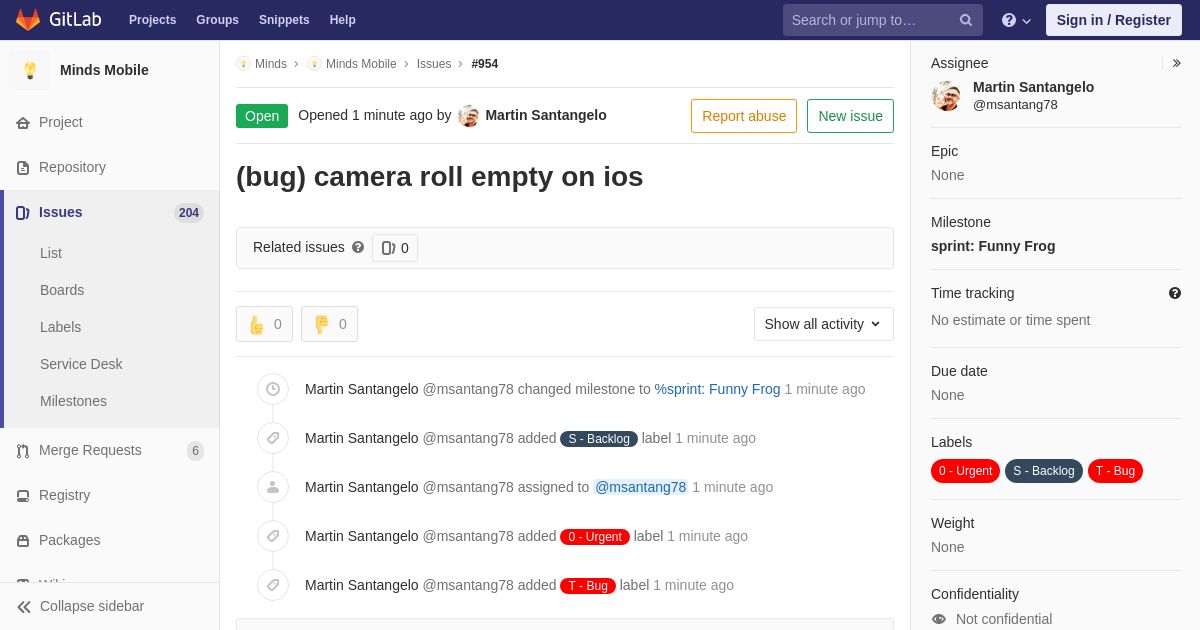Image resolution: width=1200 pixels, height=630 pixels.
Task: Click Martin Santangelo author name link
Action: coord(546,115)
